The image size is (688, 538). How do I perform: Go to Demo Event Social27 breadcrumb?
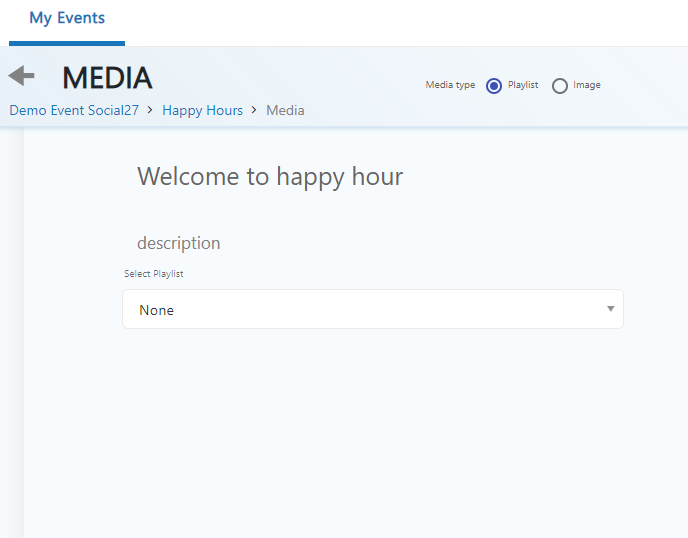[74, 110]
